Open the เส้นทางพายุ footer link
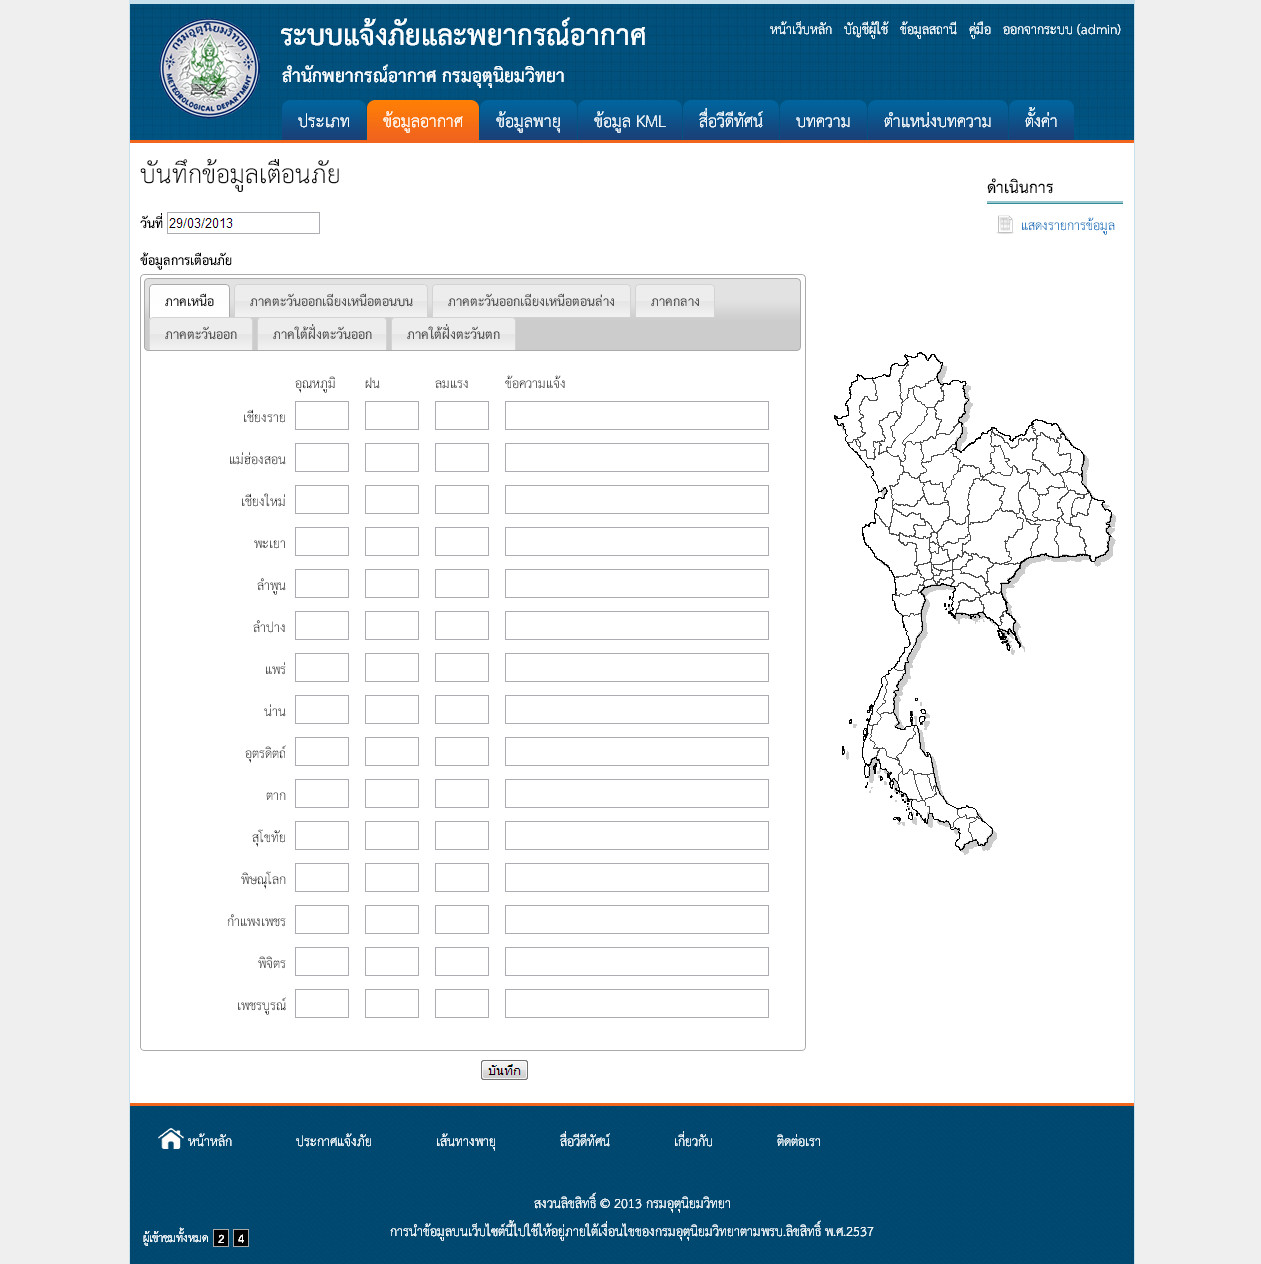The width and height of the screenshot is (1261, 1264). (x=466, y=1141)
